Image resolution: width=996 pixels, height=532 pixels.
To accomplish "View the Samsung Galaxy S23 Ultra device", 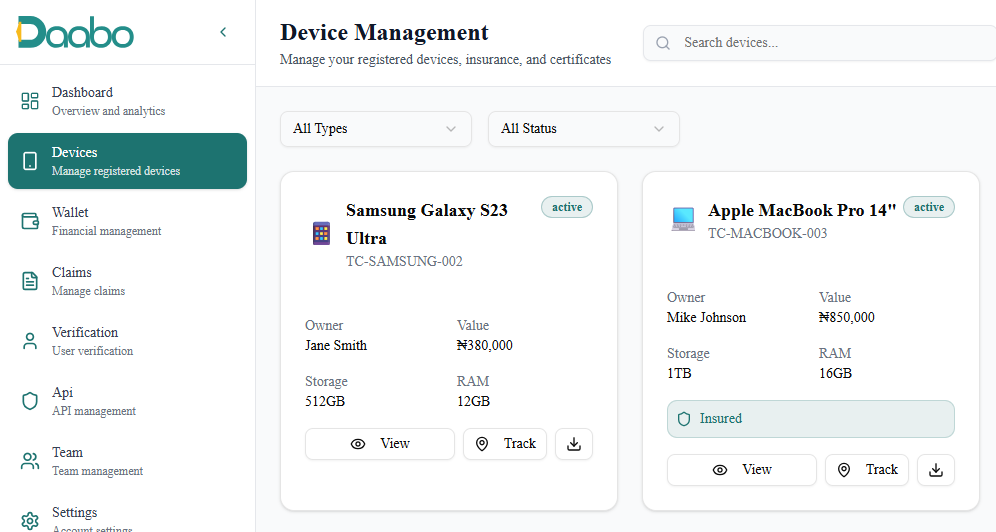I will pyautogui.click(x=380, y=444).
